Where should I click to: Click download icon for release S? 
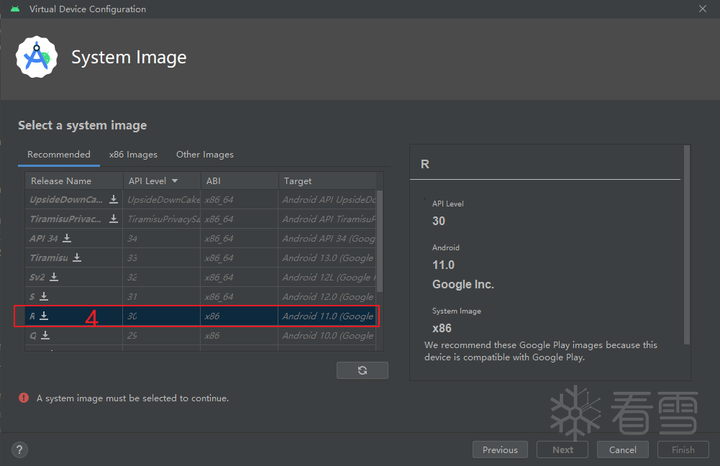44,296
